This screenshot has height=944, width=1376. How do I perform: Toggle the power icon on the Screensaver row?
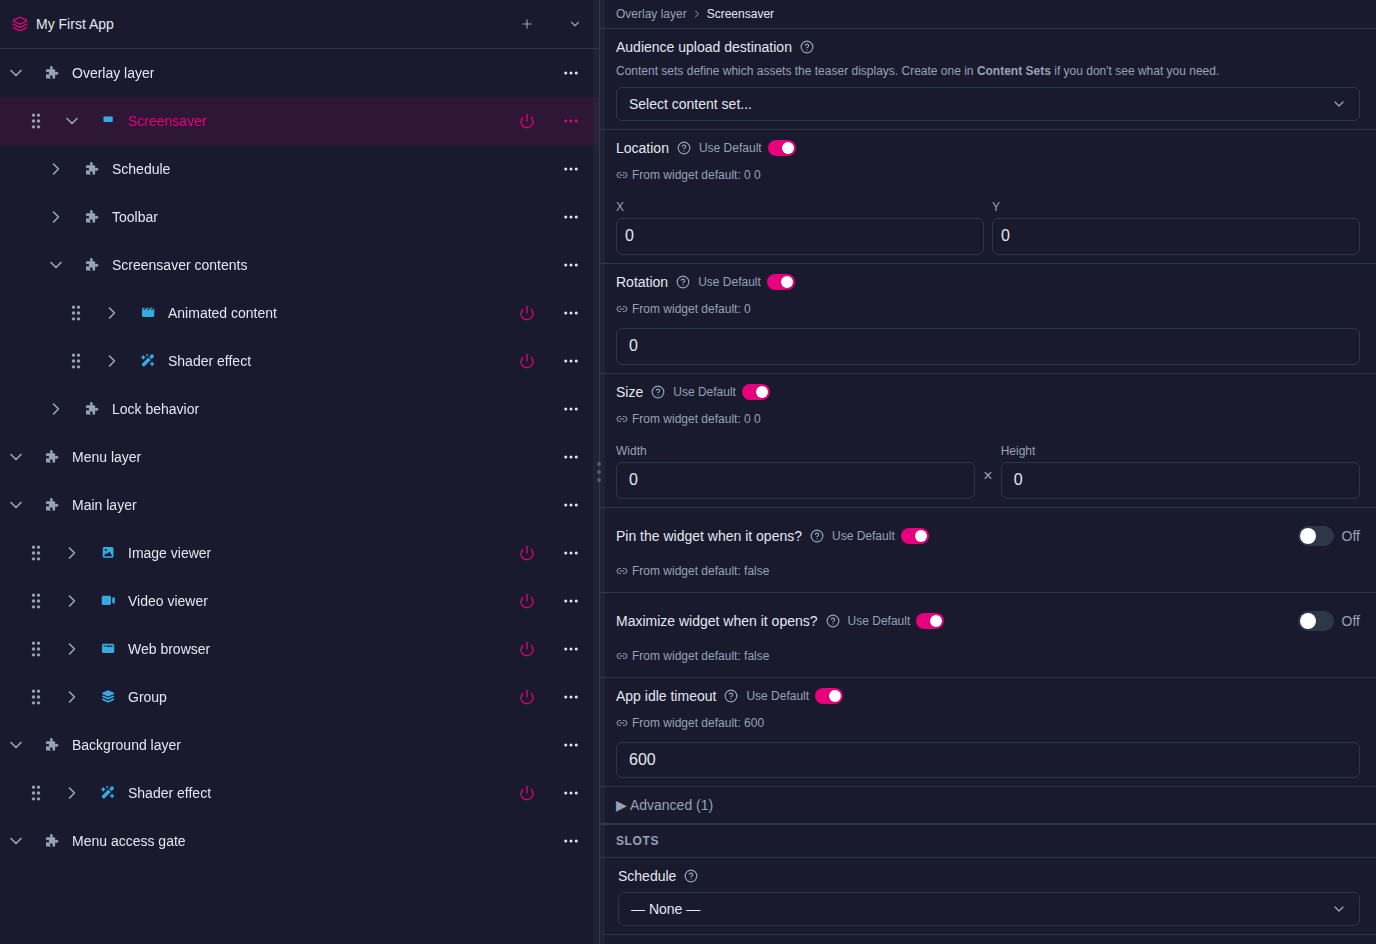click(527, 121)
